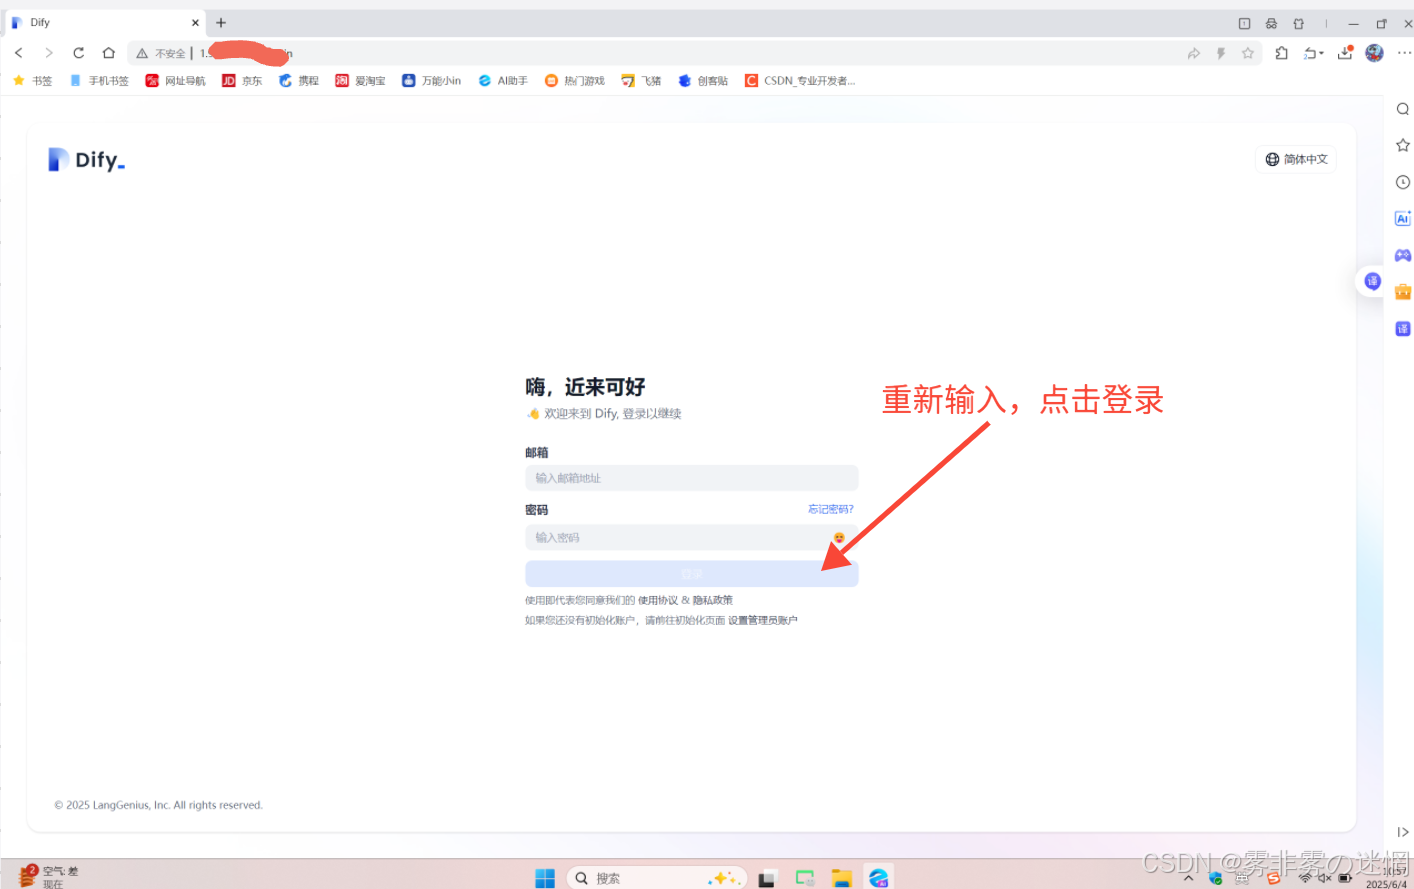Click the 设置管理员账户 setup link
The height and width of the screenshot is (889, 1414).
[x=763, y=620]
